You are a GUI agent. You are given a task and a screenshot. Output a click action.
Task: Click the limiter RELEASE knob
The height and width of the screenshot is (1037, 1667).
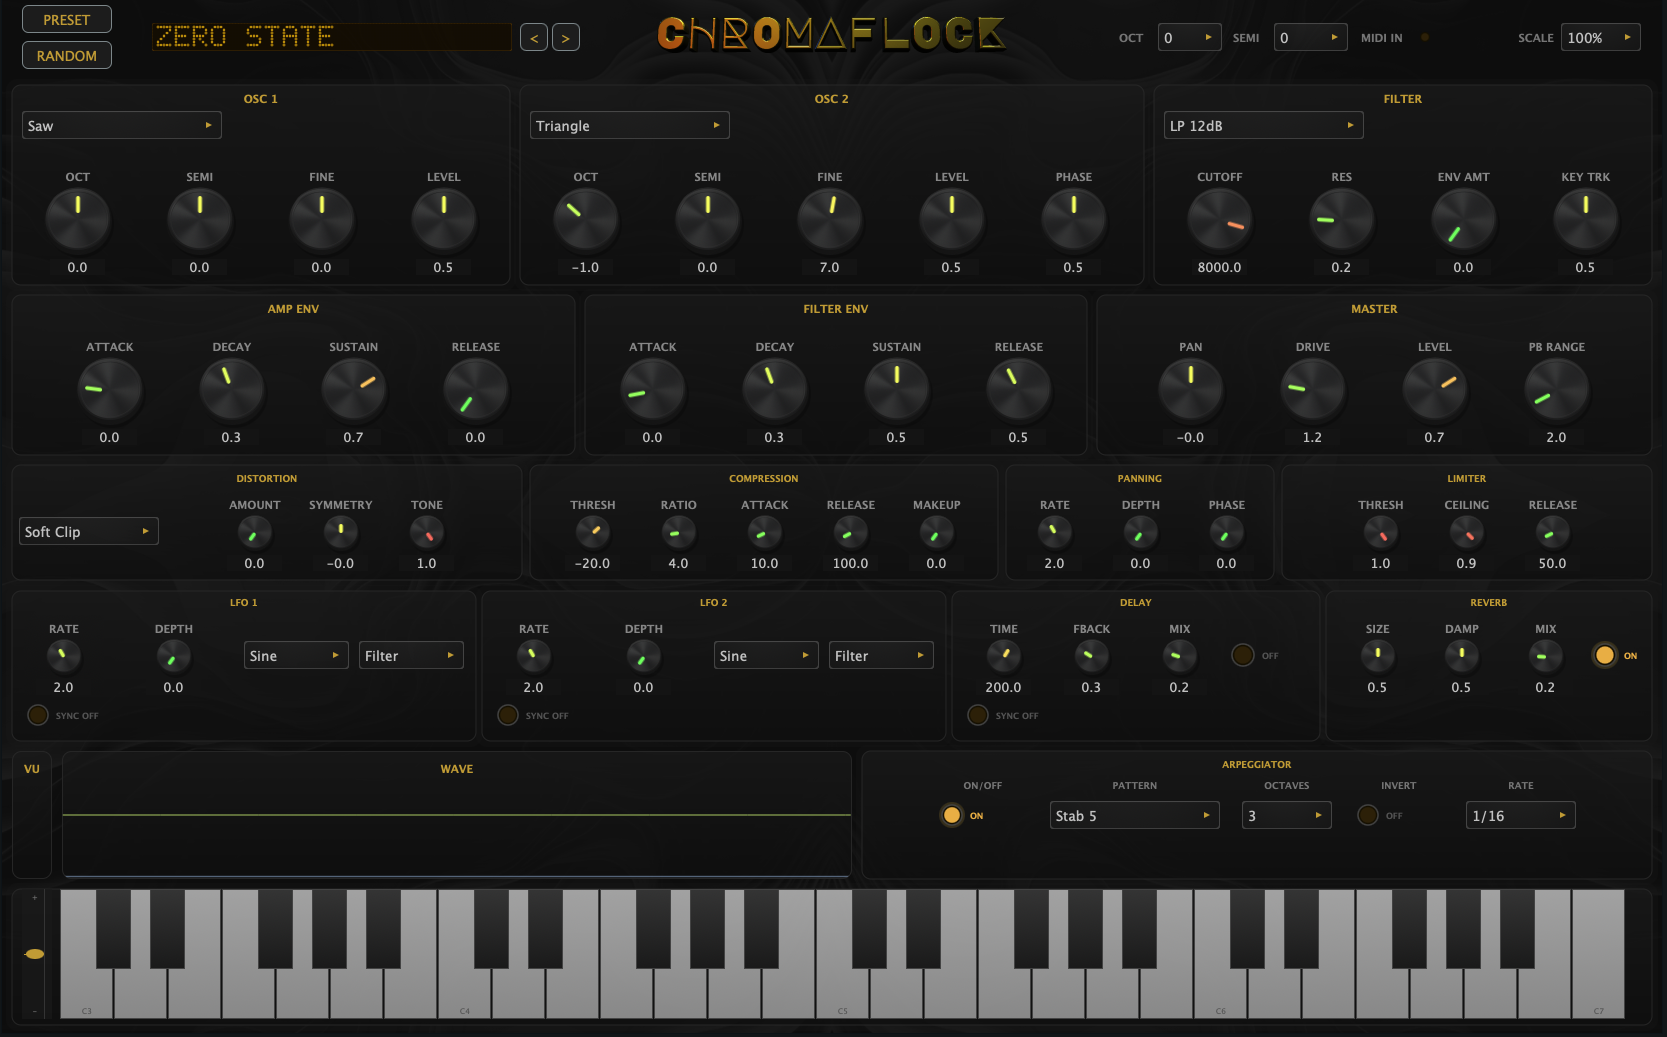point(1553,533)
